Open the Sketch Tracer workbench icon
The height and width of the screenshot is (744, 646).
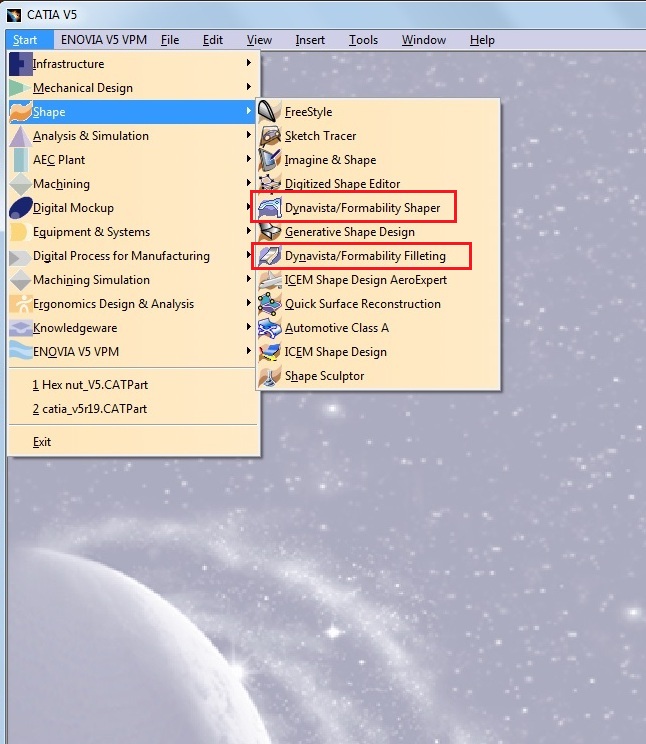click(x=270, y=136)
